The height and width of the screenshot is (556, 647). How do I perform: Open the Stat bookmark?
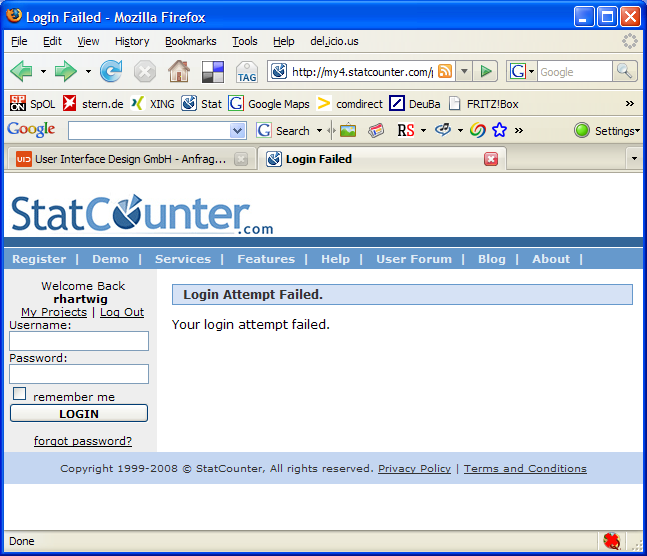tap(202, 104)
